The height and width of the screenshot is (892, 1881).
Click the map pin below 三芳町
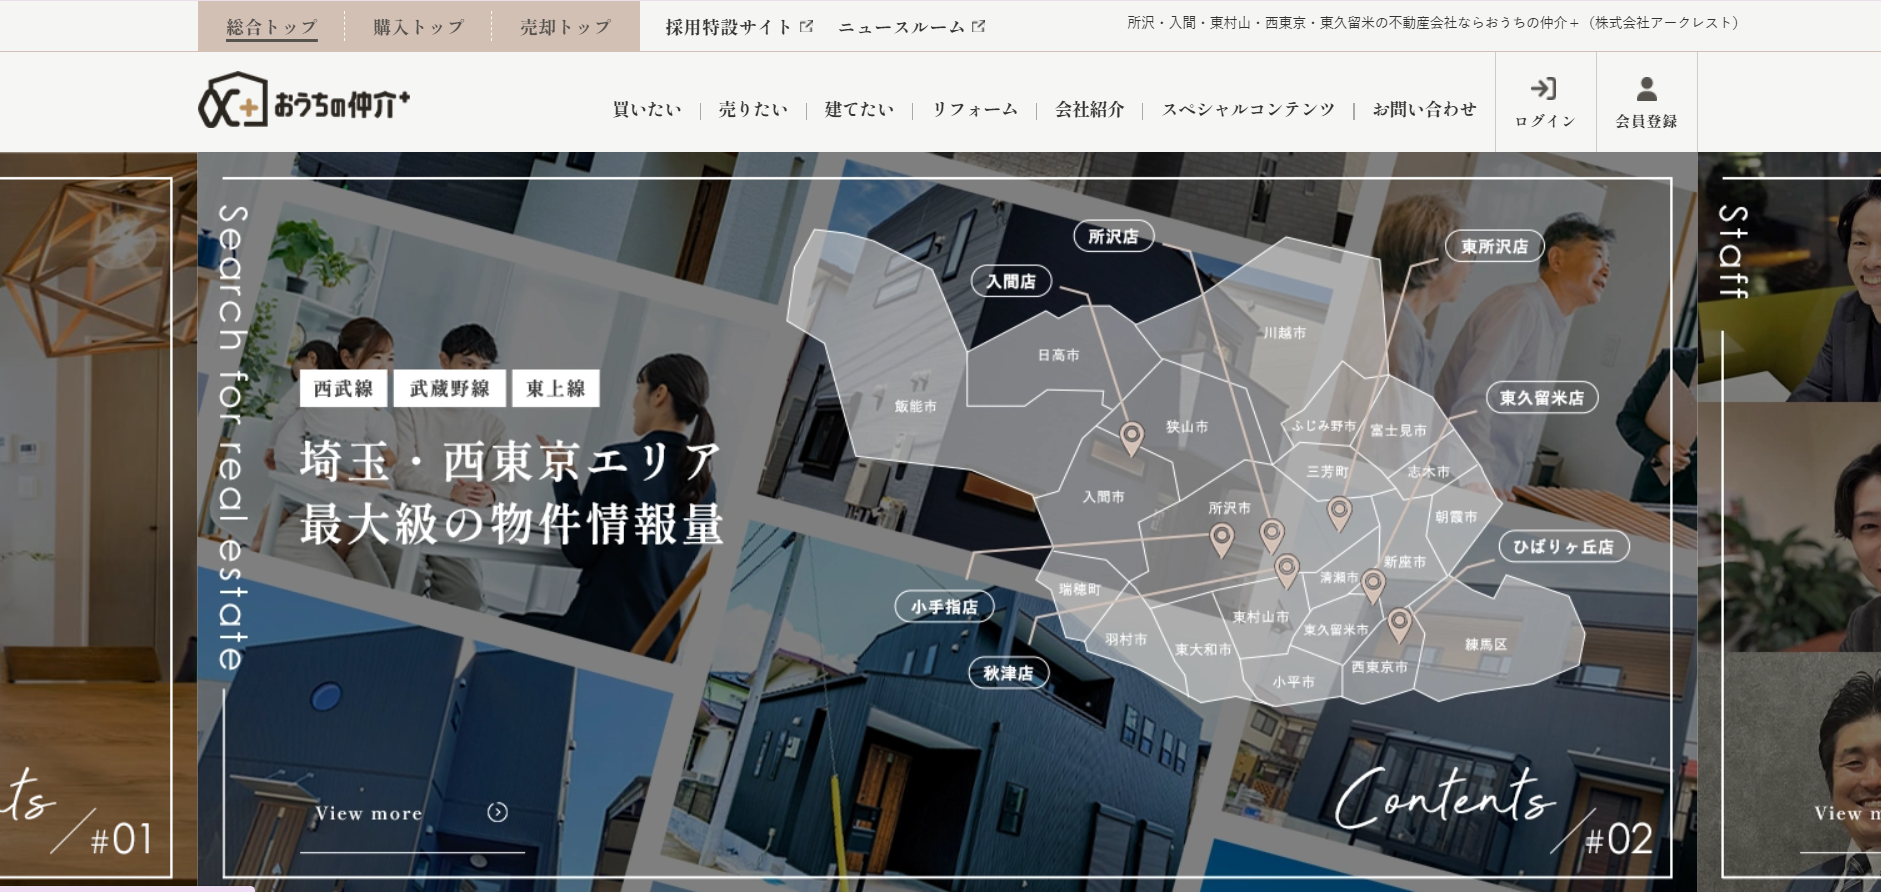pos(1339,514)
